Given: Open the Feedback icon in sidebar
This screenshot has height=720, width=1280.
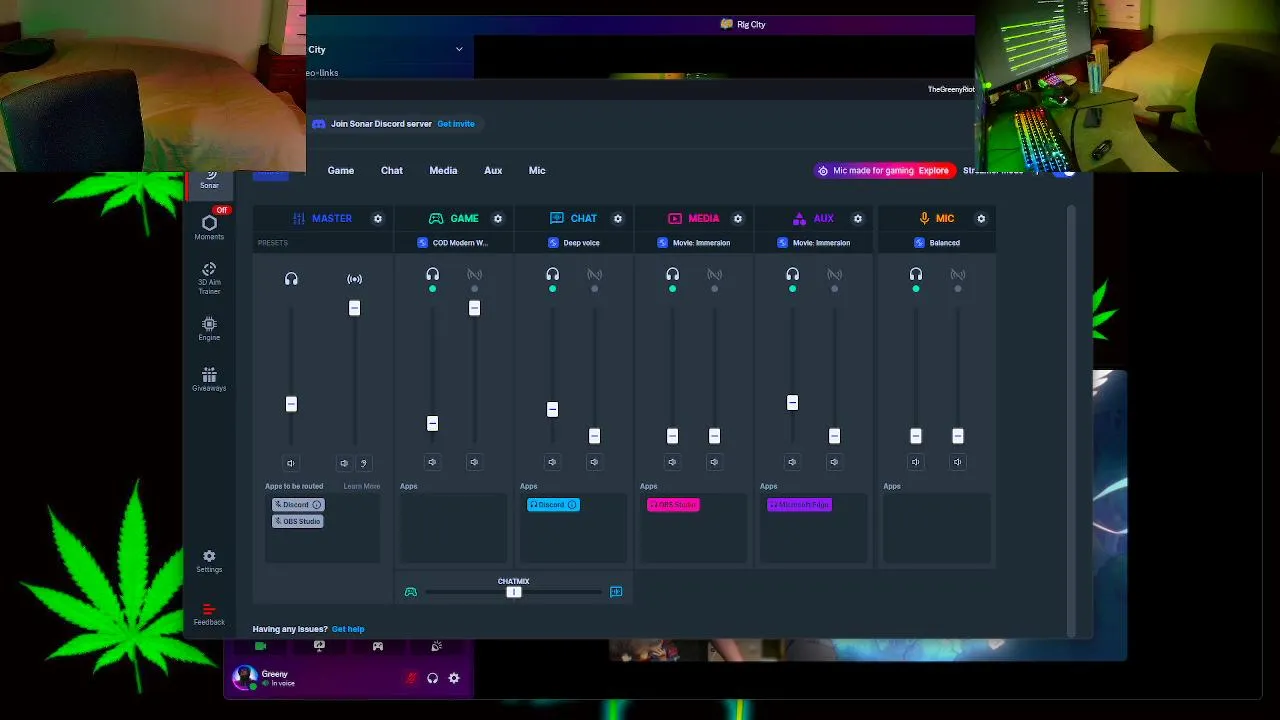Looking at the screenshot, I should (209, 614).
